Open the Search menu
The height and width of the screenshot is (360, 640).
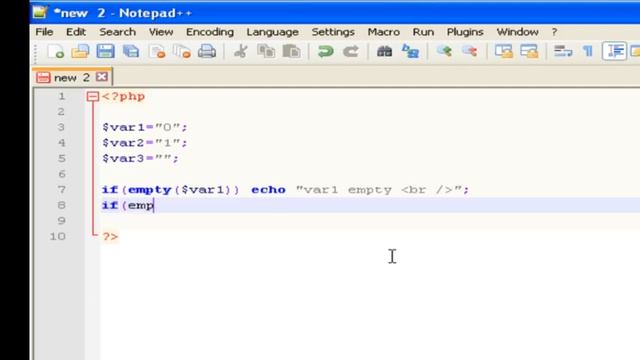click(118, 32)
